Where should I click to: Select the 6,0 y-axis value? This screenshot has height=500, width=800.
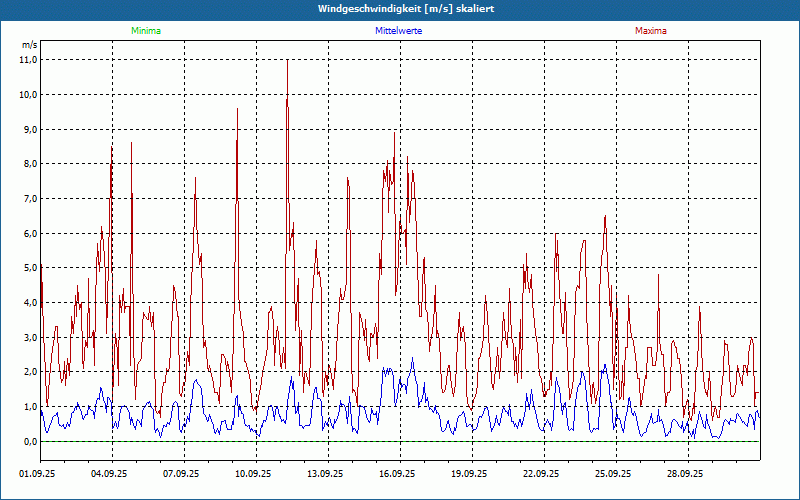(32, 233)
